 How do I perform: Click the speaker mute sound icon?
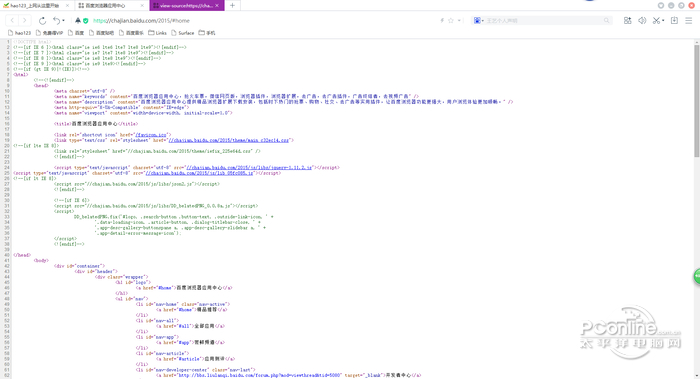(x=642, y=21)
